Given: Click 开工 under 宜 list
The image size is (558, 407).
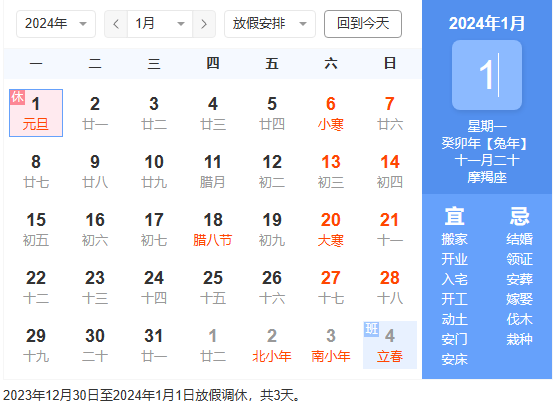Looking at the screenshot, I should 454,299.
